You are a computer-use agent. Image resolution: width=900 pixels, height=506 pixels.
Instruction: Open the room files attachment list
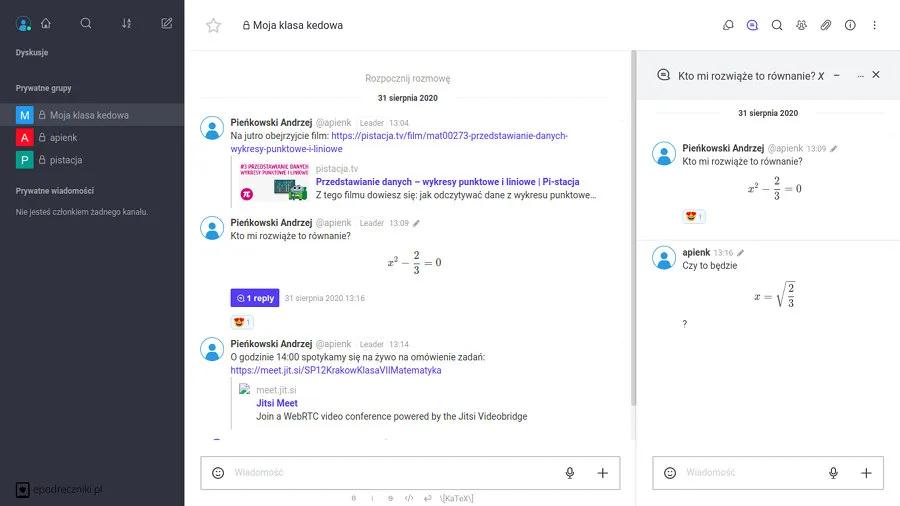(826, 26)
